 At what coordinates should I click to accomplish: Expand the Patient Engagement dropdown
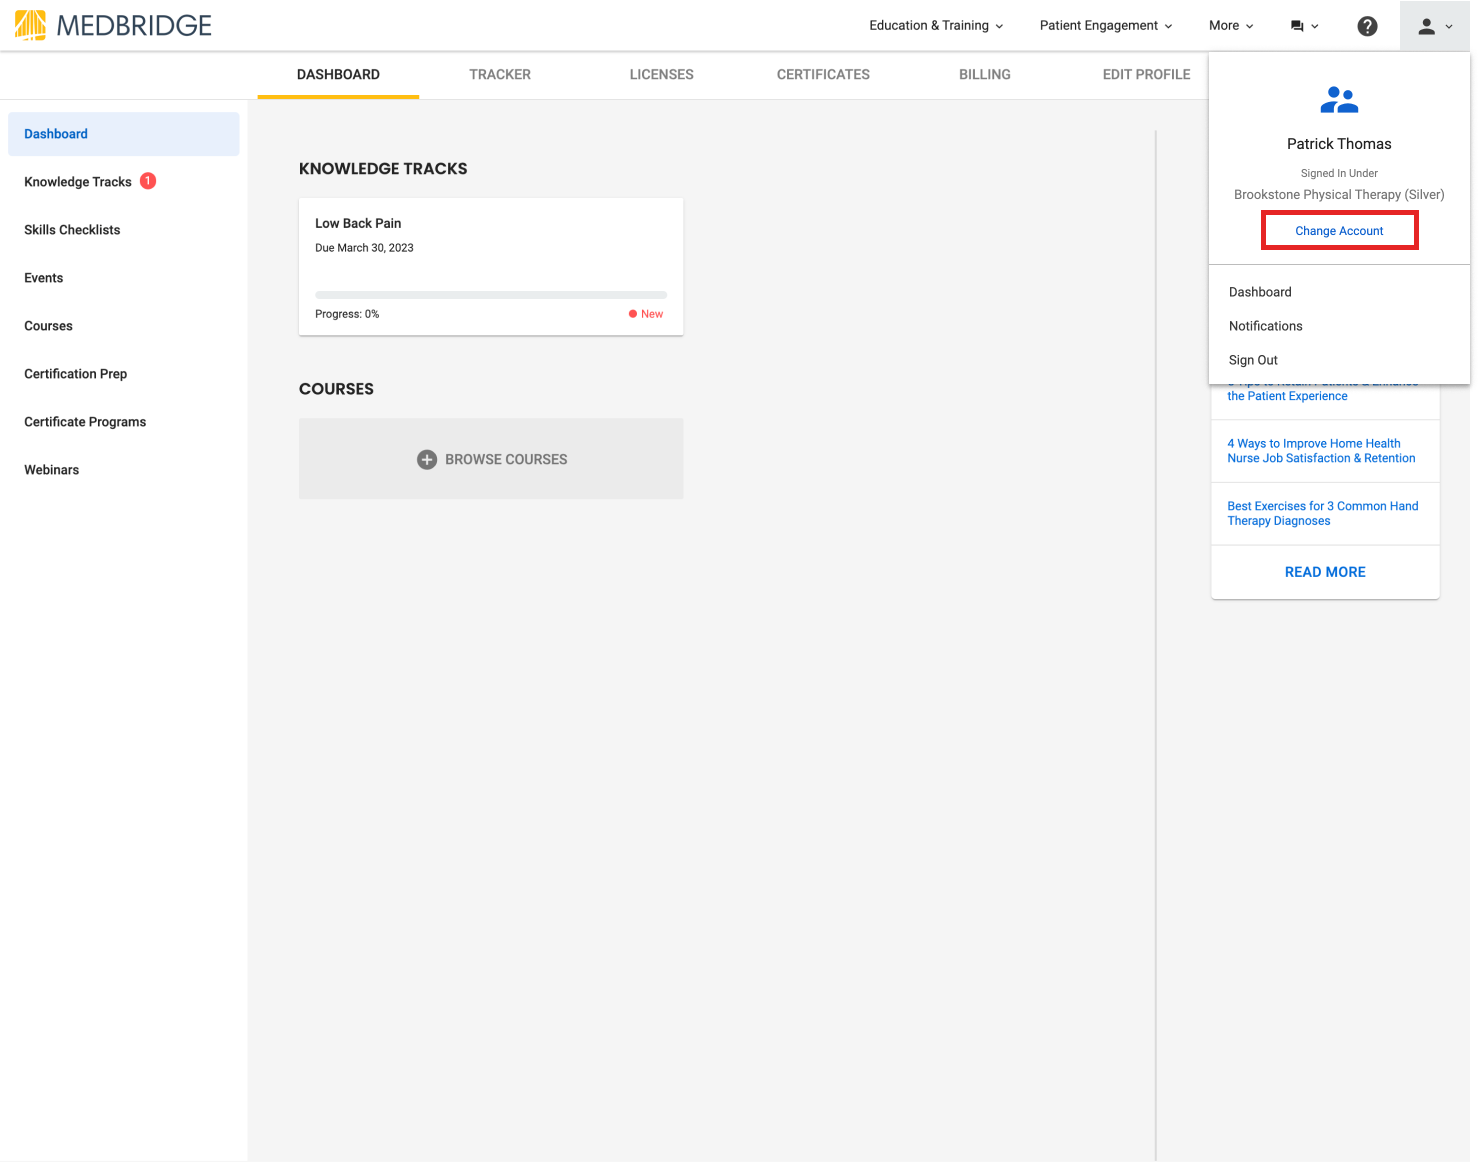[1104, 25]
